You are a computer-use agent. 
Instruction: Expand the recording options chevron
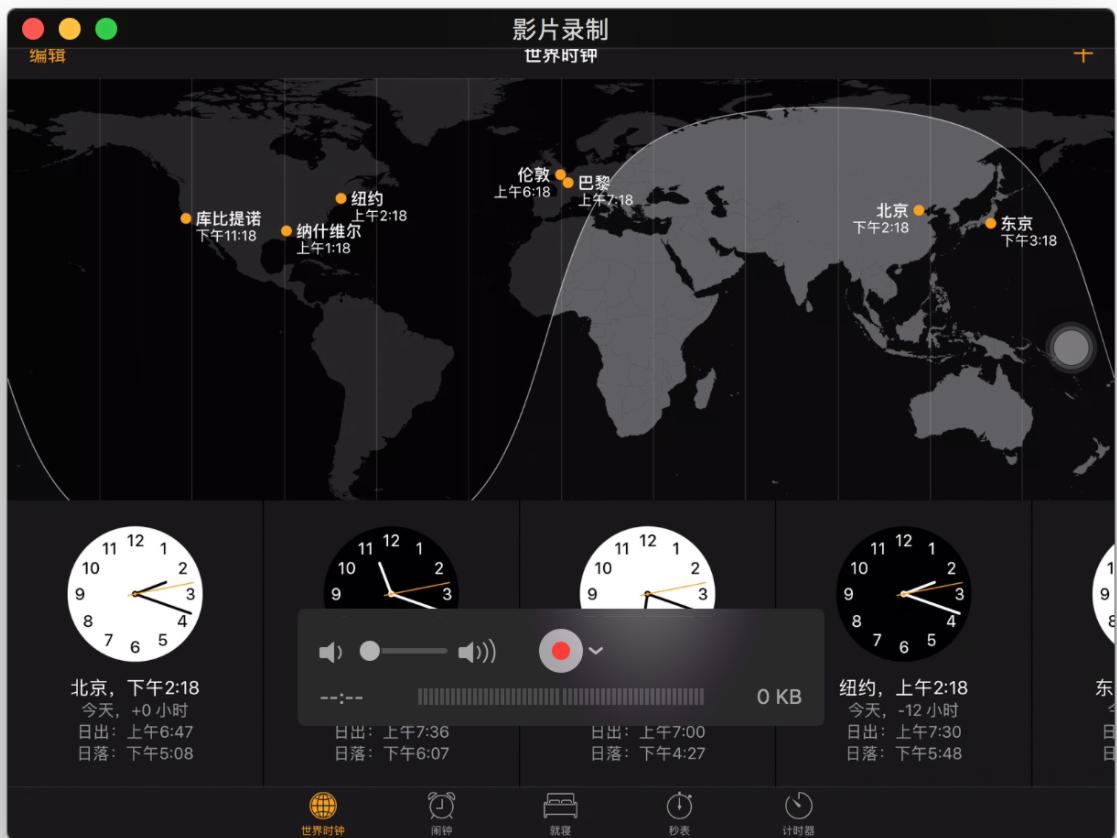pyautogui.click(x=597, y=650)
